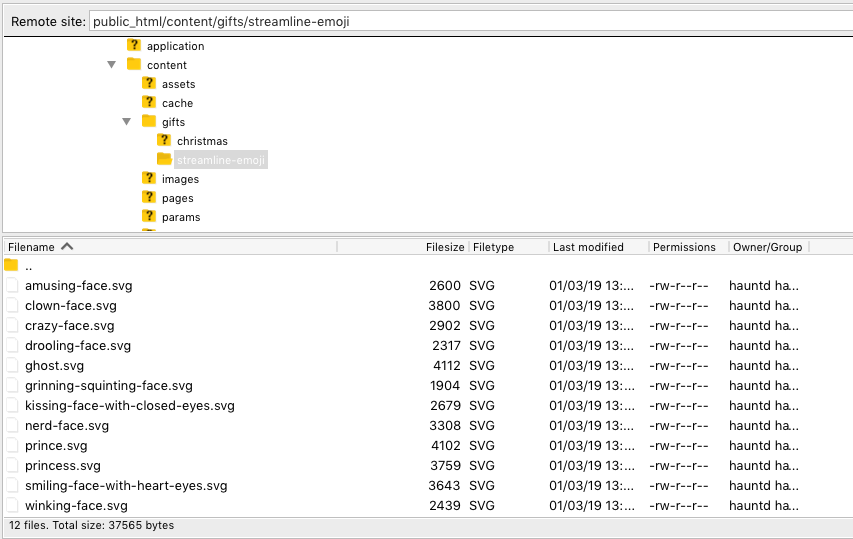Select the params folder in tree
The height and width of the screenshot is (539, 853).
[180, 217]
